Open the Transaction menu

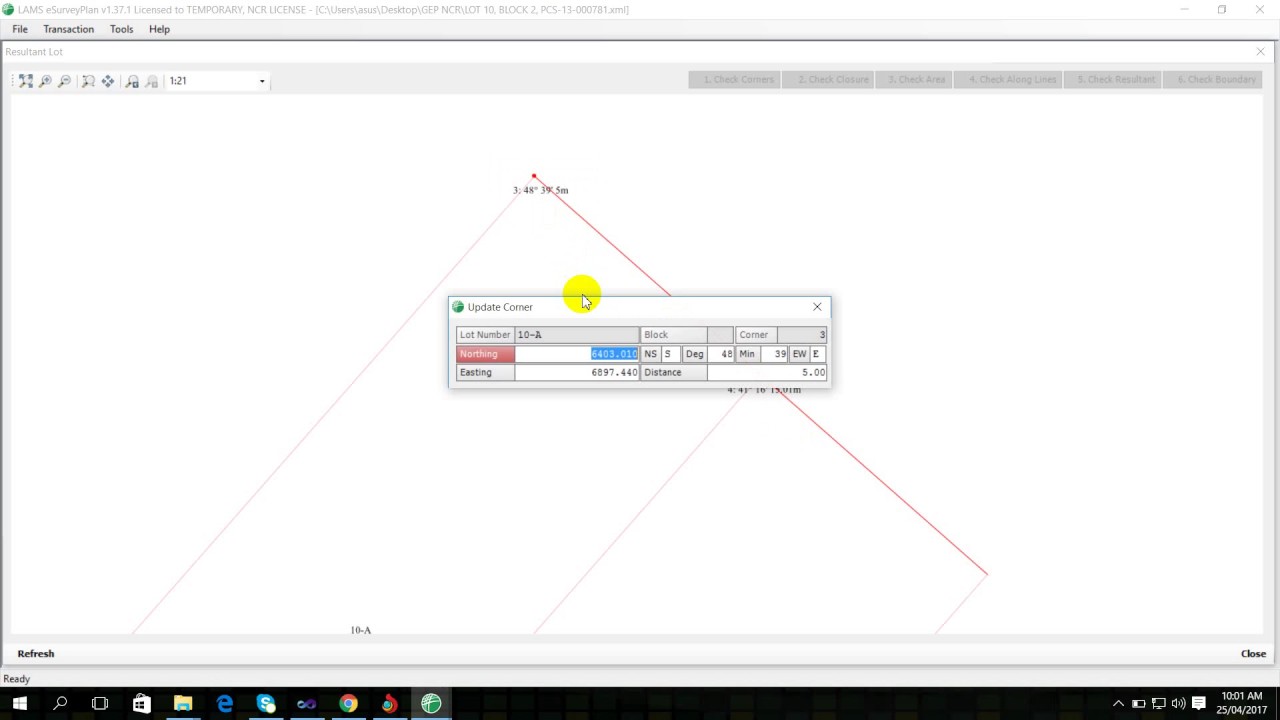click(x=68, y=29)
